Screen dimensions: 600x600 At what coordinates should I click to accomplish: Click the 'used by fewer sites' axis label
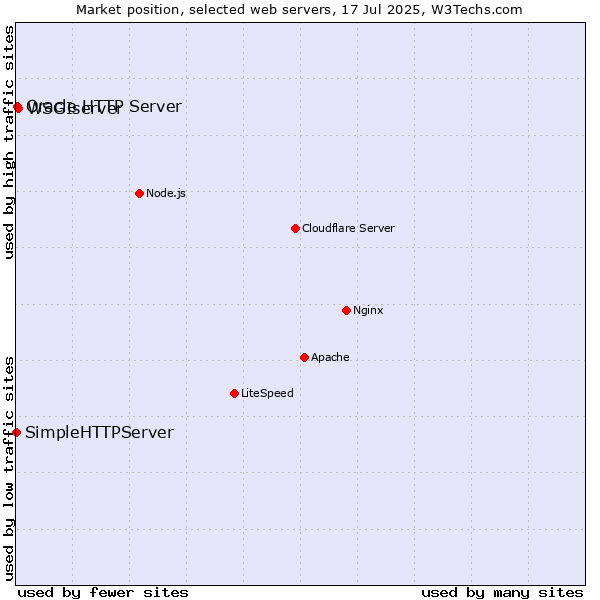103,593
